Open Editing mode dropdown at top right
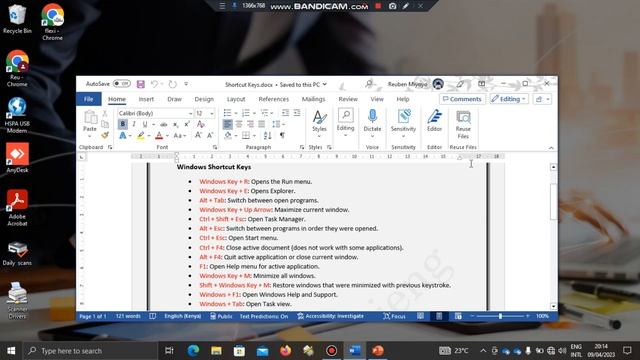 point(509,99)
